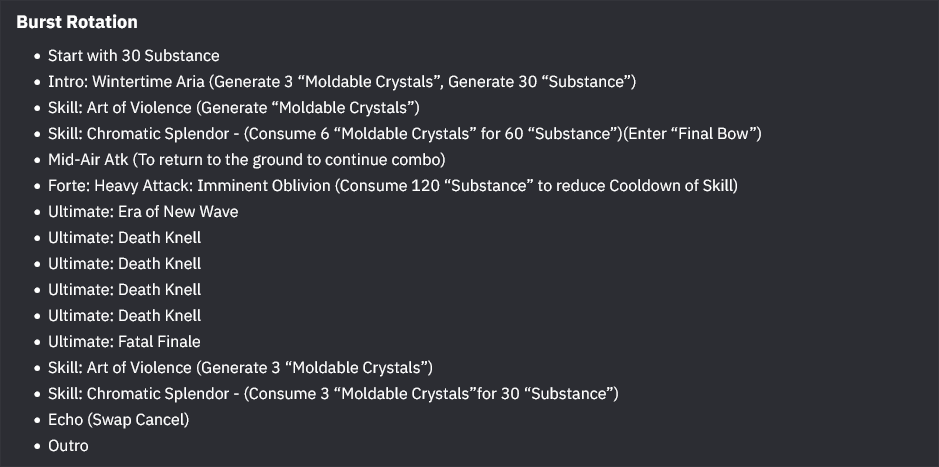Click the bullet before Outro
The height and width of the screenshot is (467, 939).
38,446
